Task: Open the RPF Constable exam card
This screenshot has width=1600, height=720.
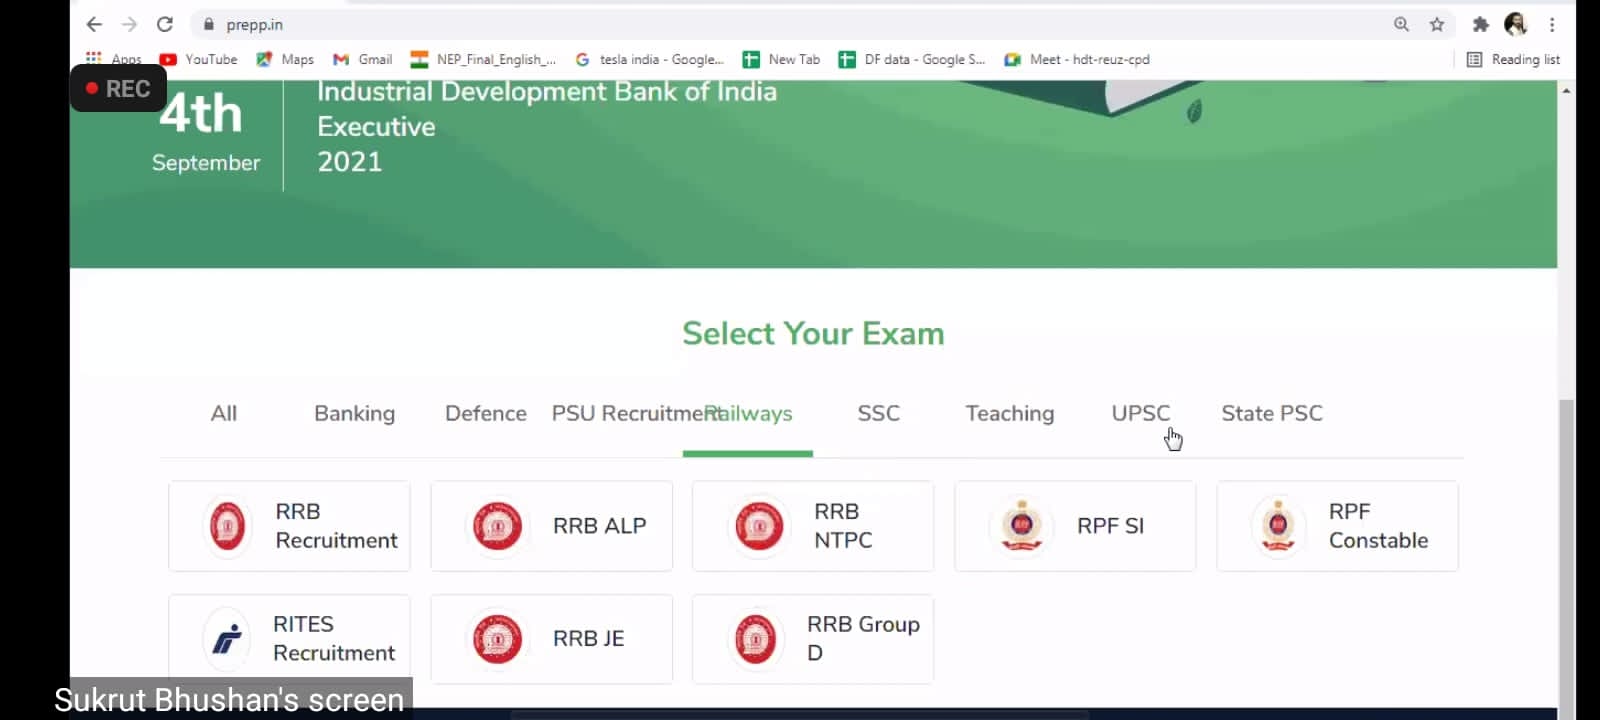Action: (x=1337, y=526)
